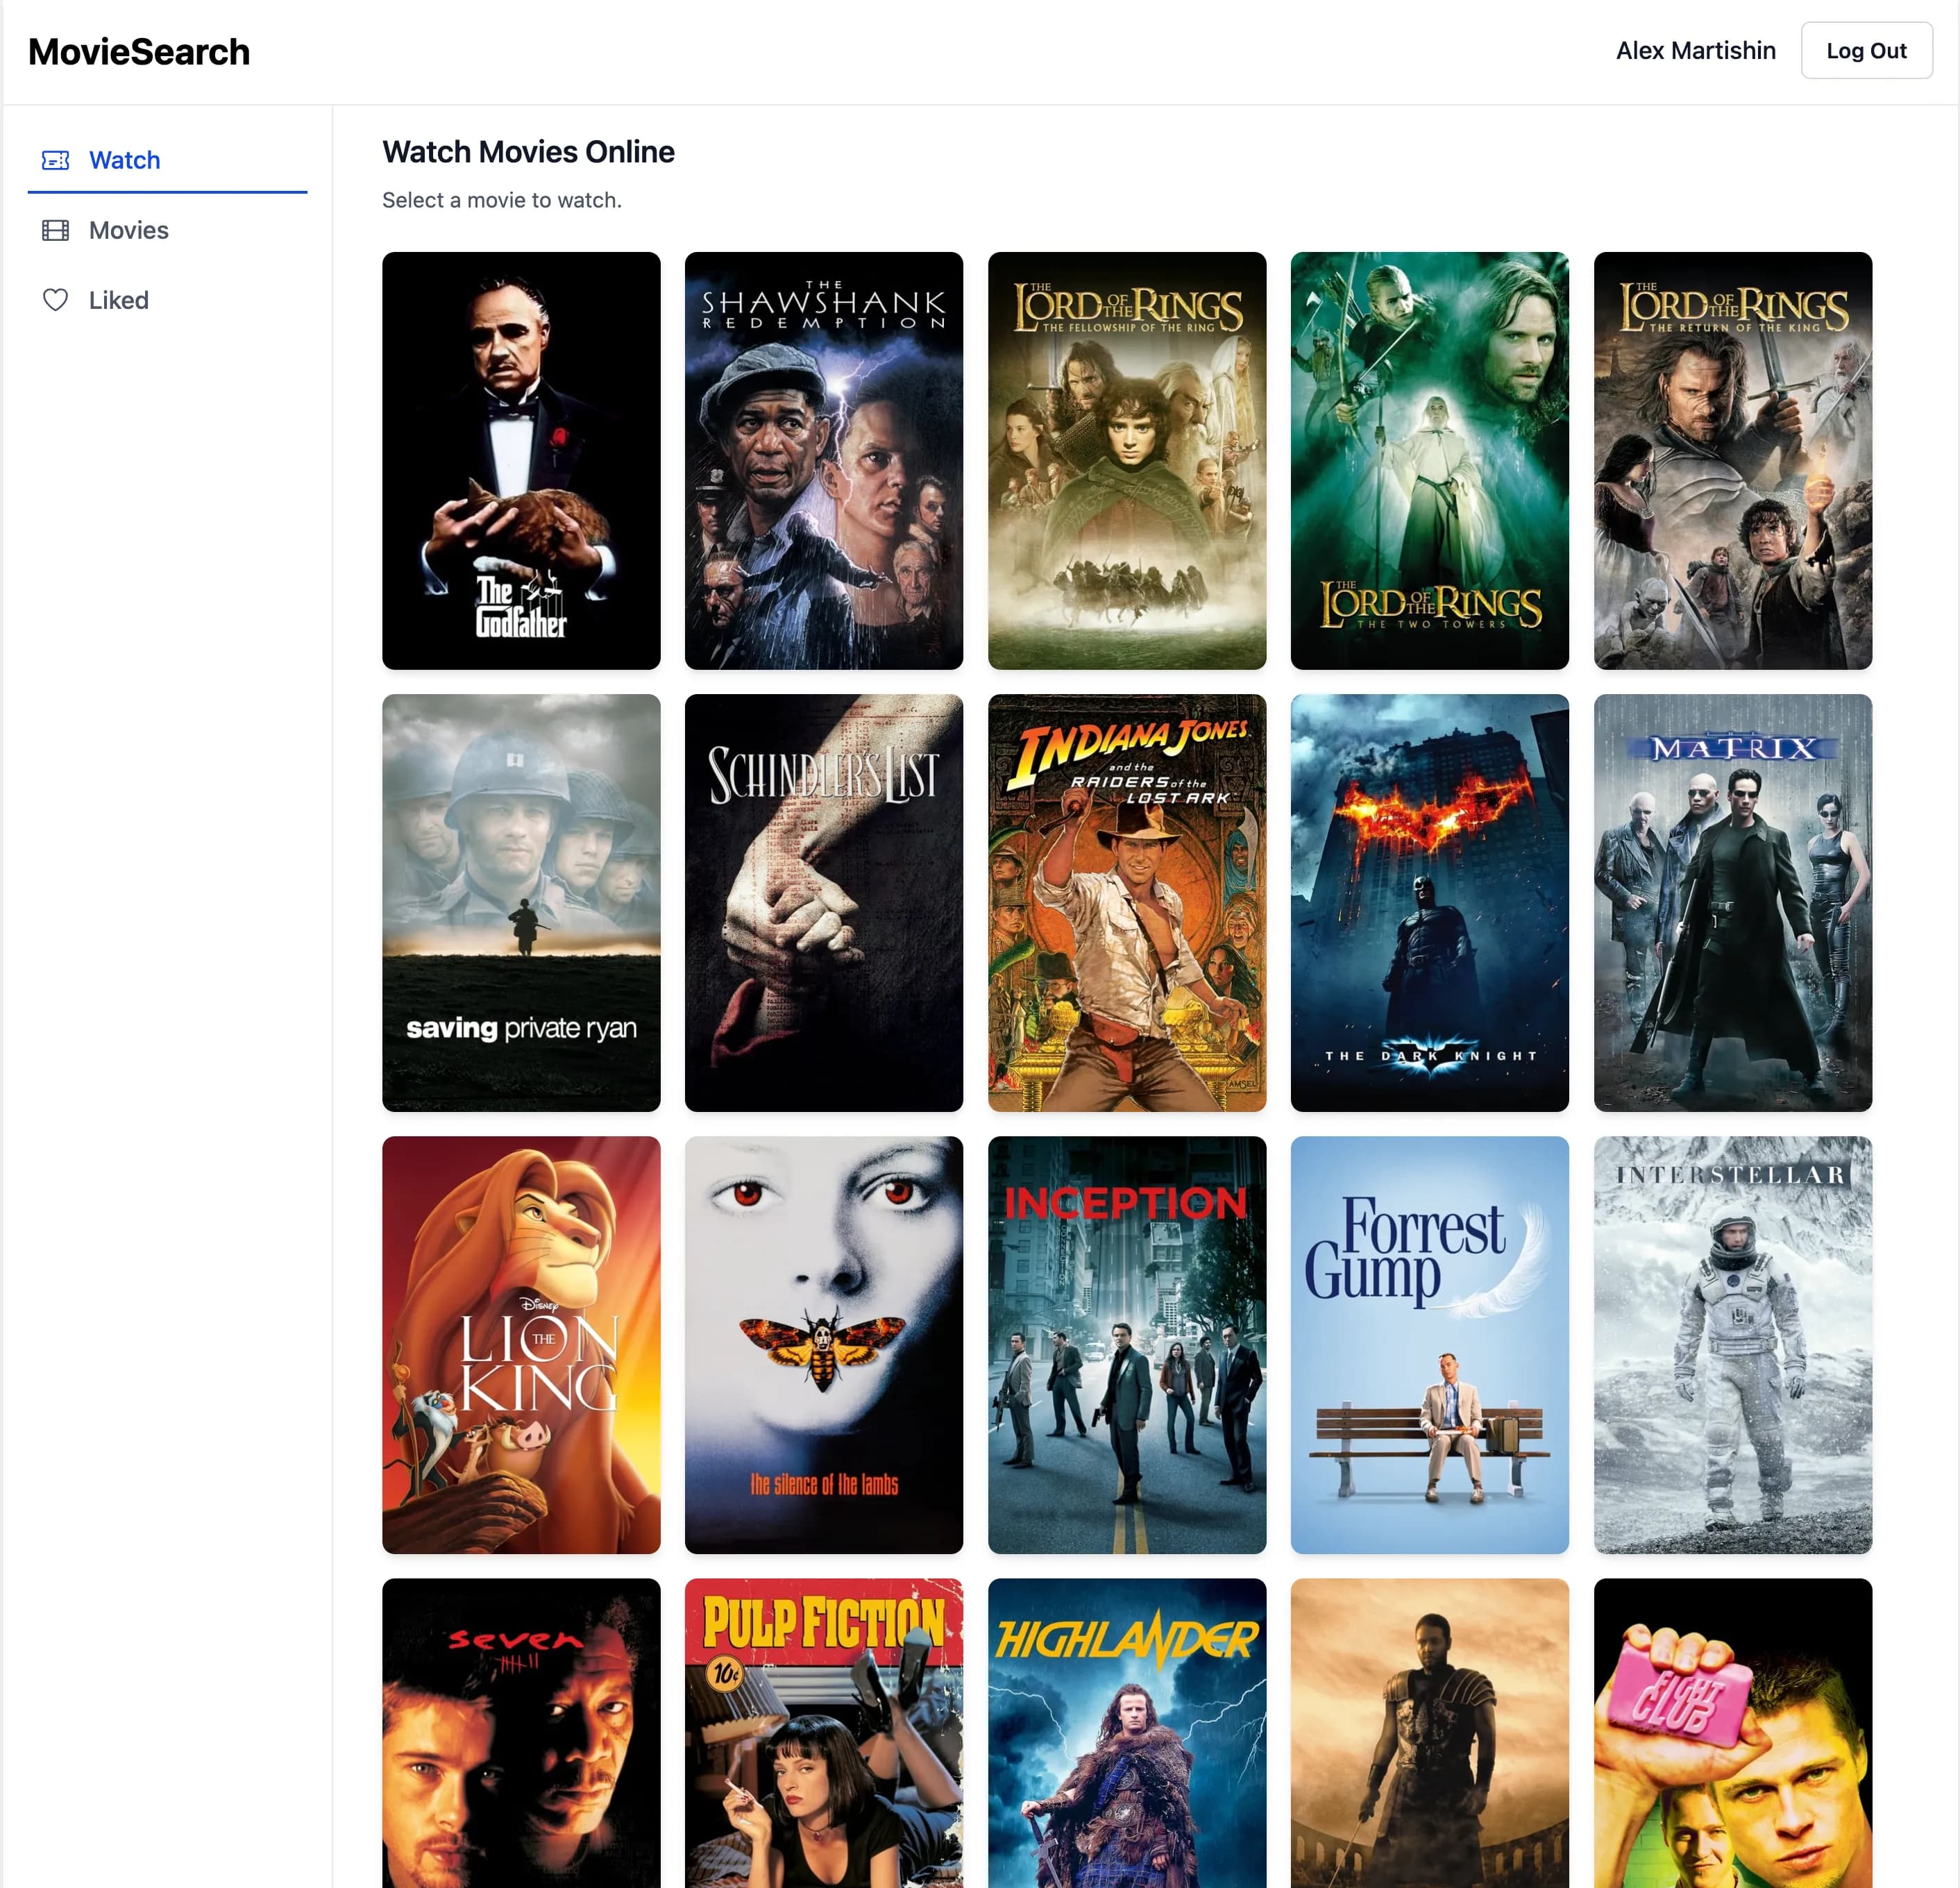
Task: Choose the Seven poster
Action: click(521, 1733)
